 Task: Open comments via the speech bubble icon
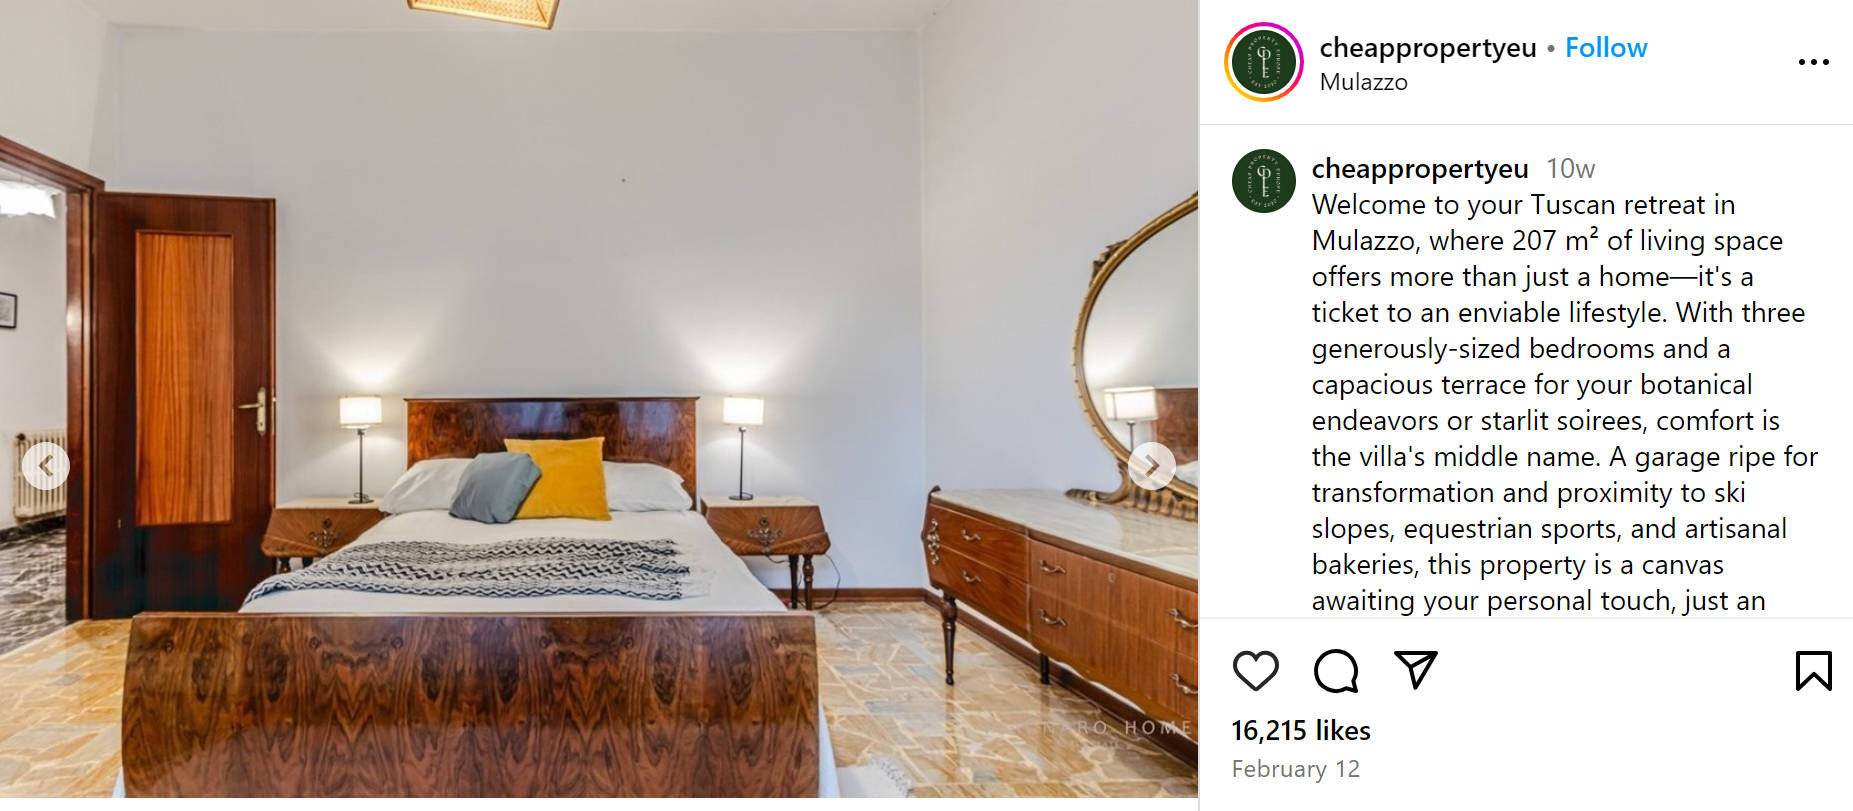click(x=1336, y=670)
